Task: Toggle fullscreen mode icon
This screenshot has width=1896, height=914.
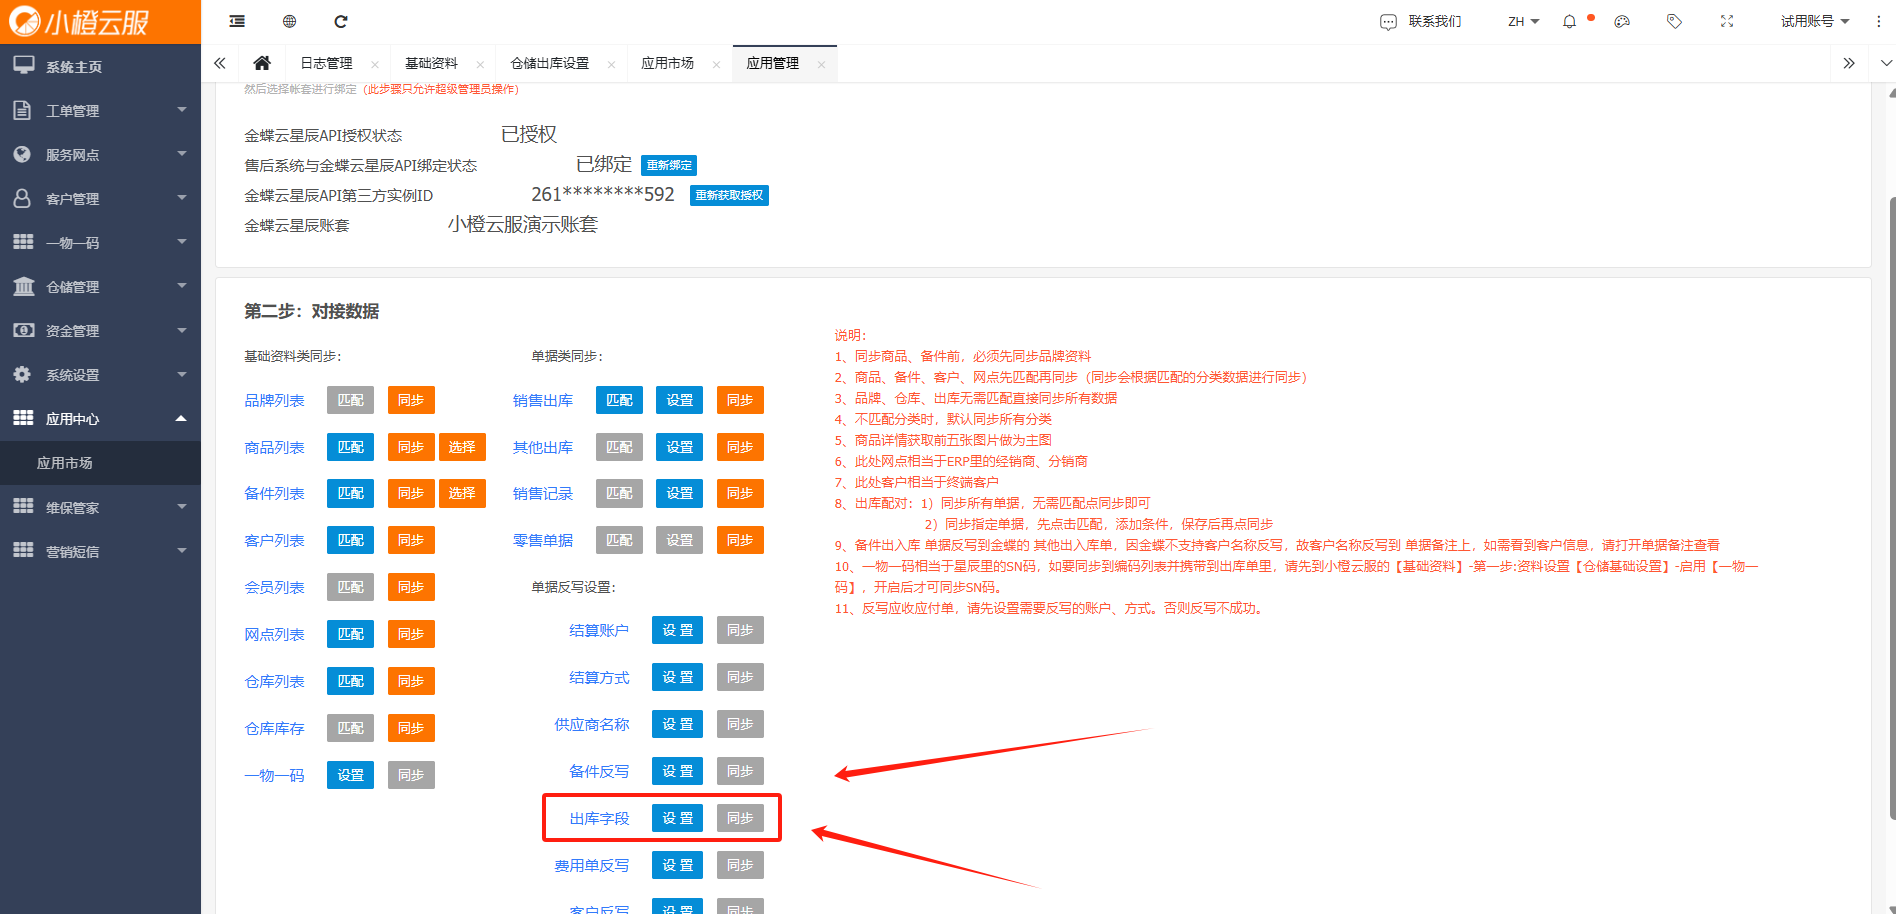Action: click(1727, 21)
